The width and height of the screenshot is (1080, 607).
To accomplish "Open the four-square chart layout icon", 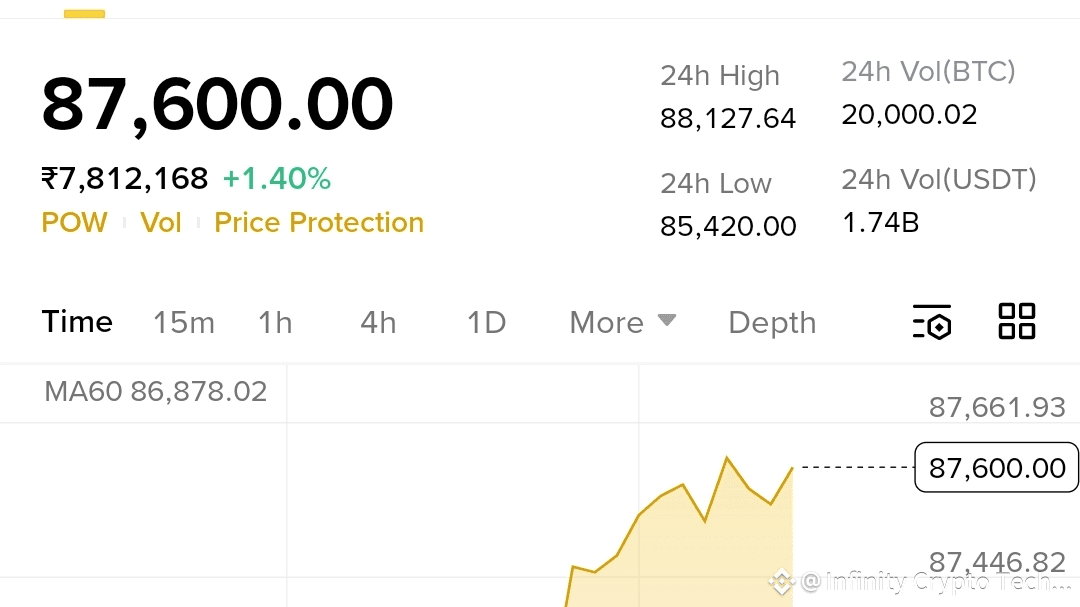I will click(1017, 321).
